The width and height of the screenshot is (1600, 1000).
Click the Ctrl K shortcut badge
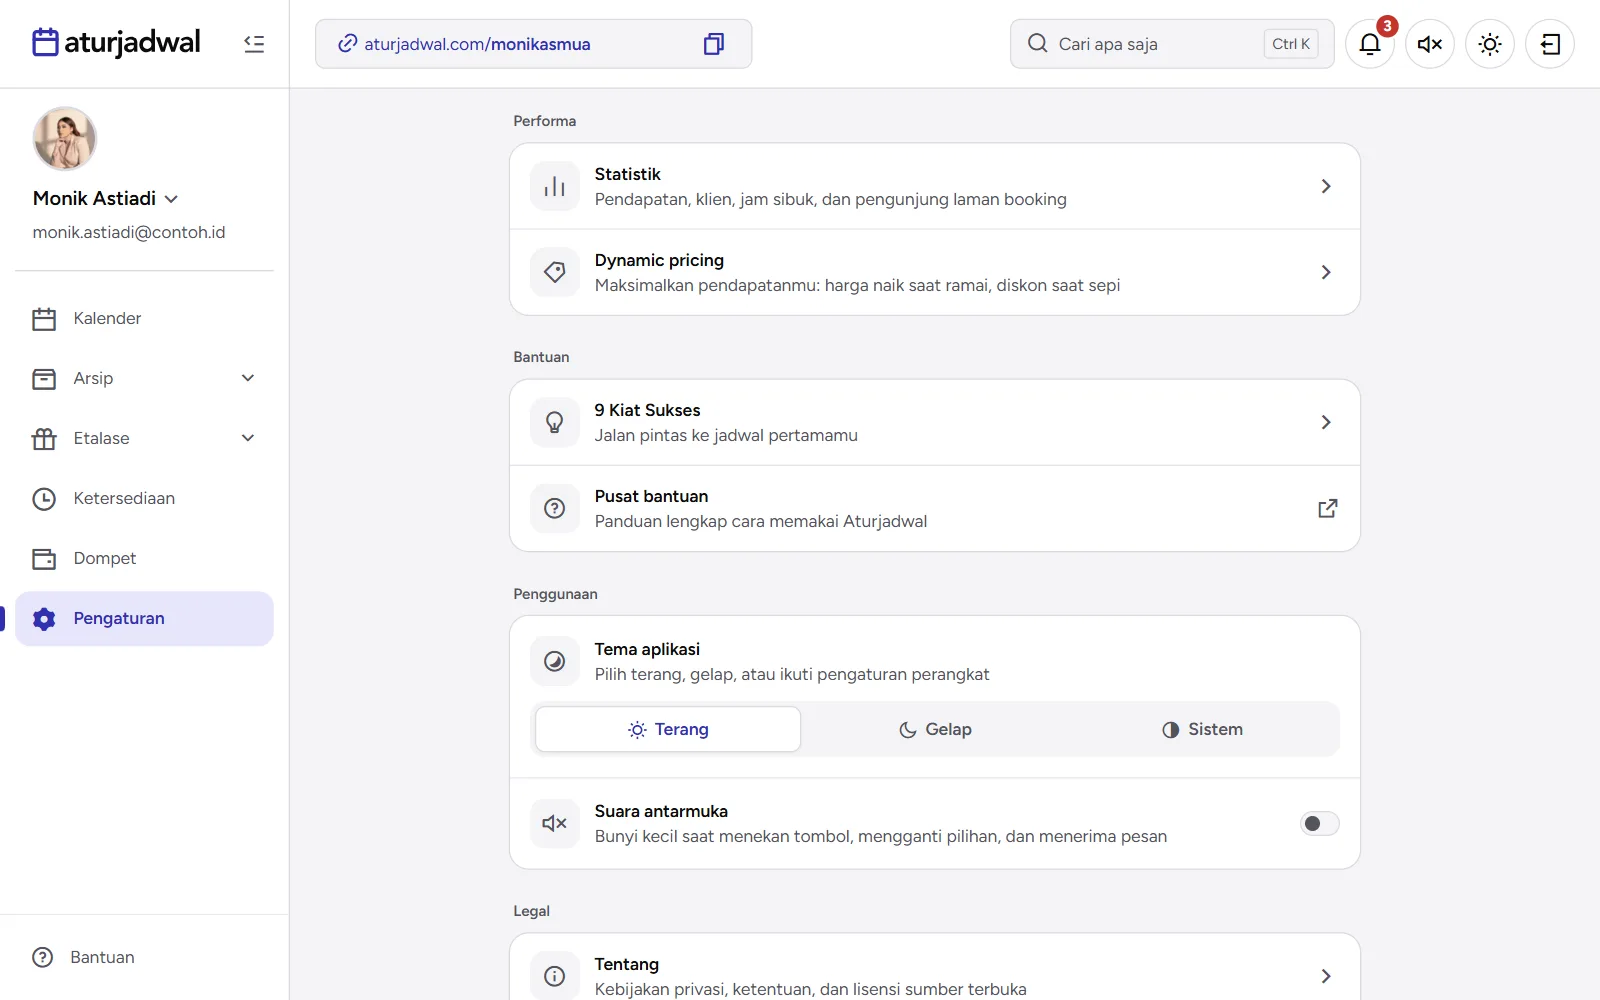point(1291,44)
